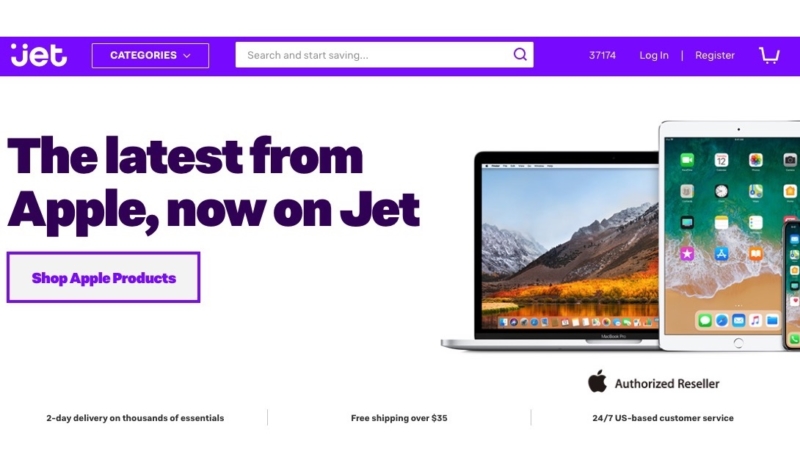The image size is (800, 457).
Task: Open the CATEGORIES menu button
Action: pos(150,55)
